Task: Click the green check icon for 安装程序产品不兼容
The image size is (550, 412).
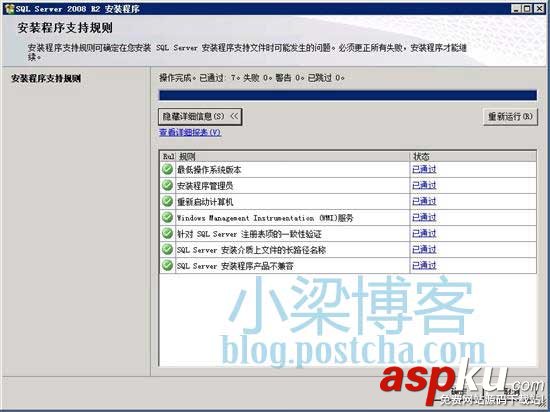Action: (x=168, y=265)
